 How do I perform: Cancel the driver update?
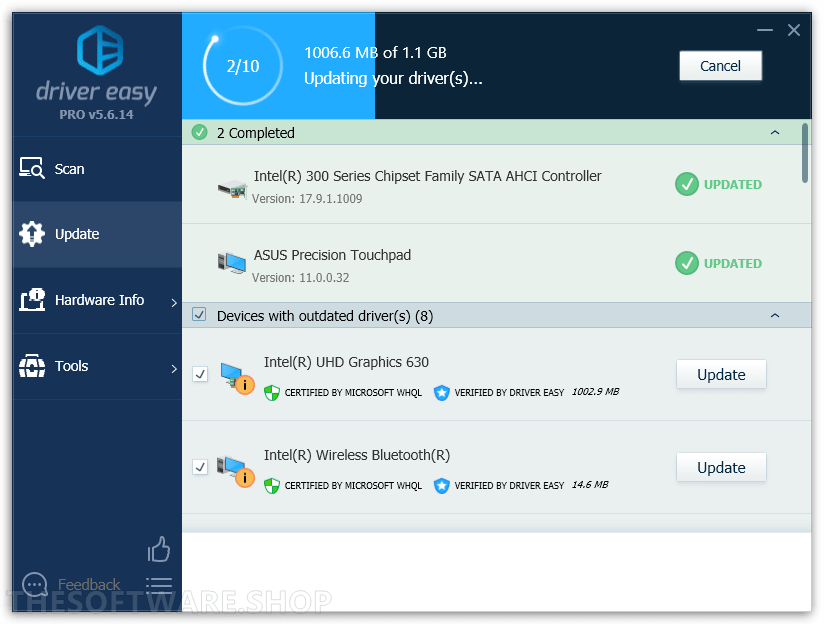(720, 66)
